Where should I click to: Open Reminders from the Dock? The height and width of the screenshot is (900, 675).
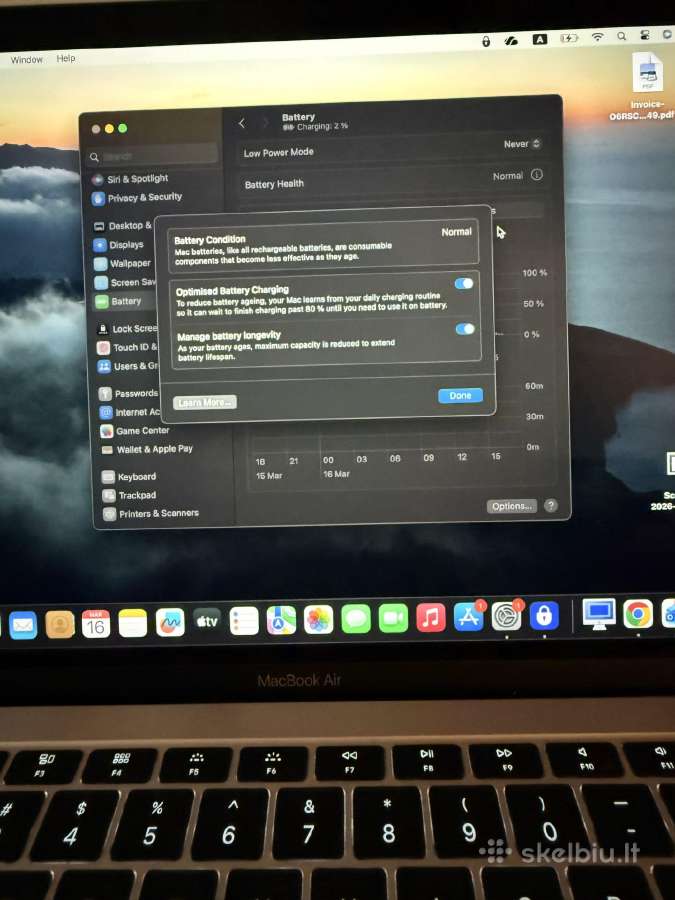[x=244, y=621]
